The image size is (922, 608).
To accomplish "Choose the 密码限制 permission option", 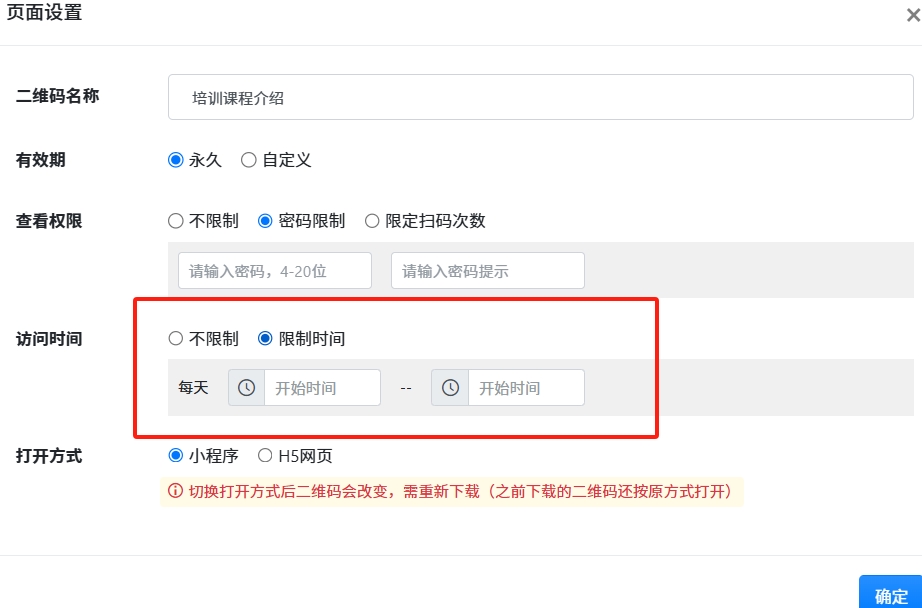I will click(265, 221).
